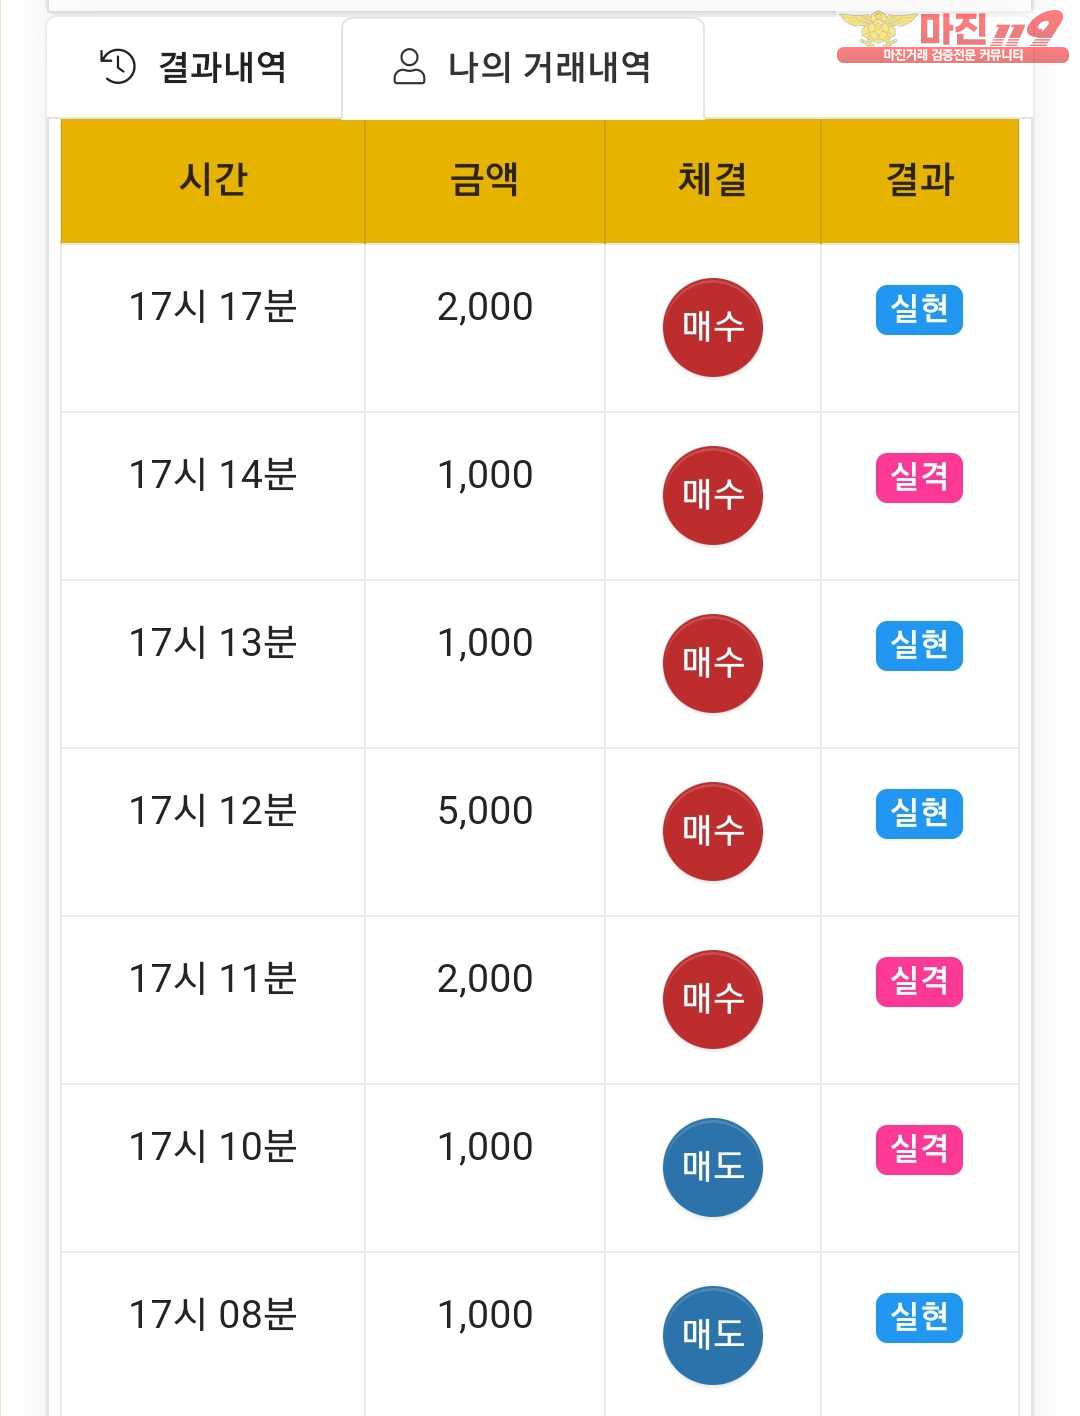This screenshot has height=1416, width=1080.
Task: Click the history clock icon
Action: click(118, 67)
